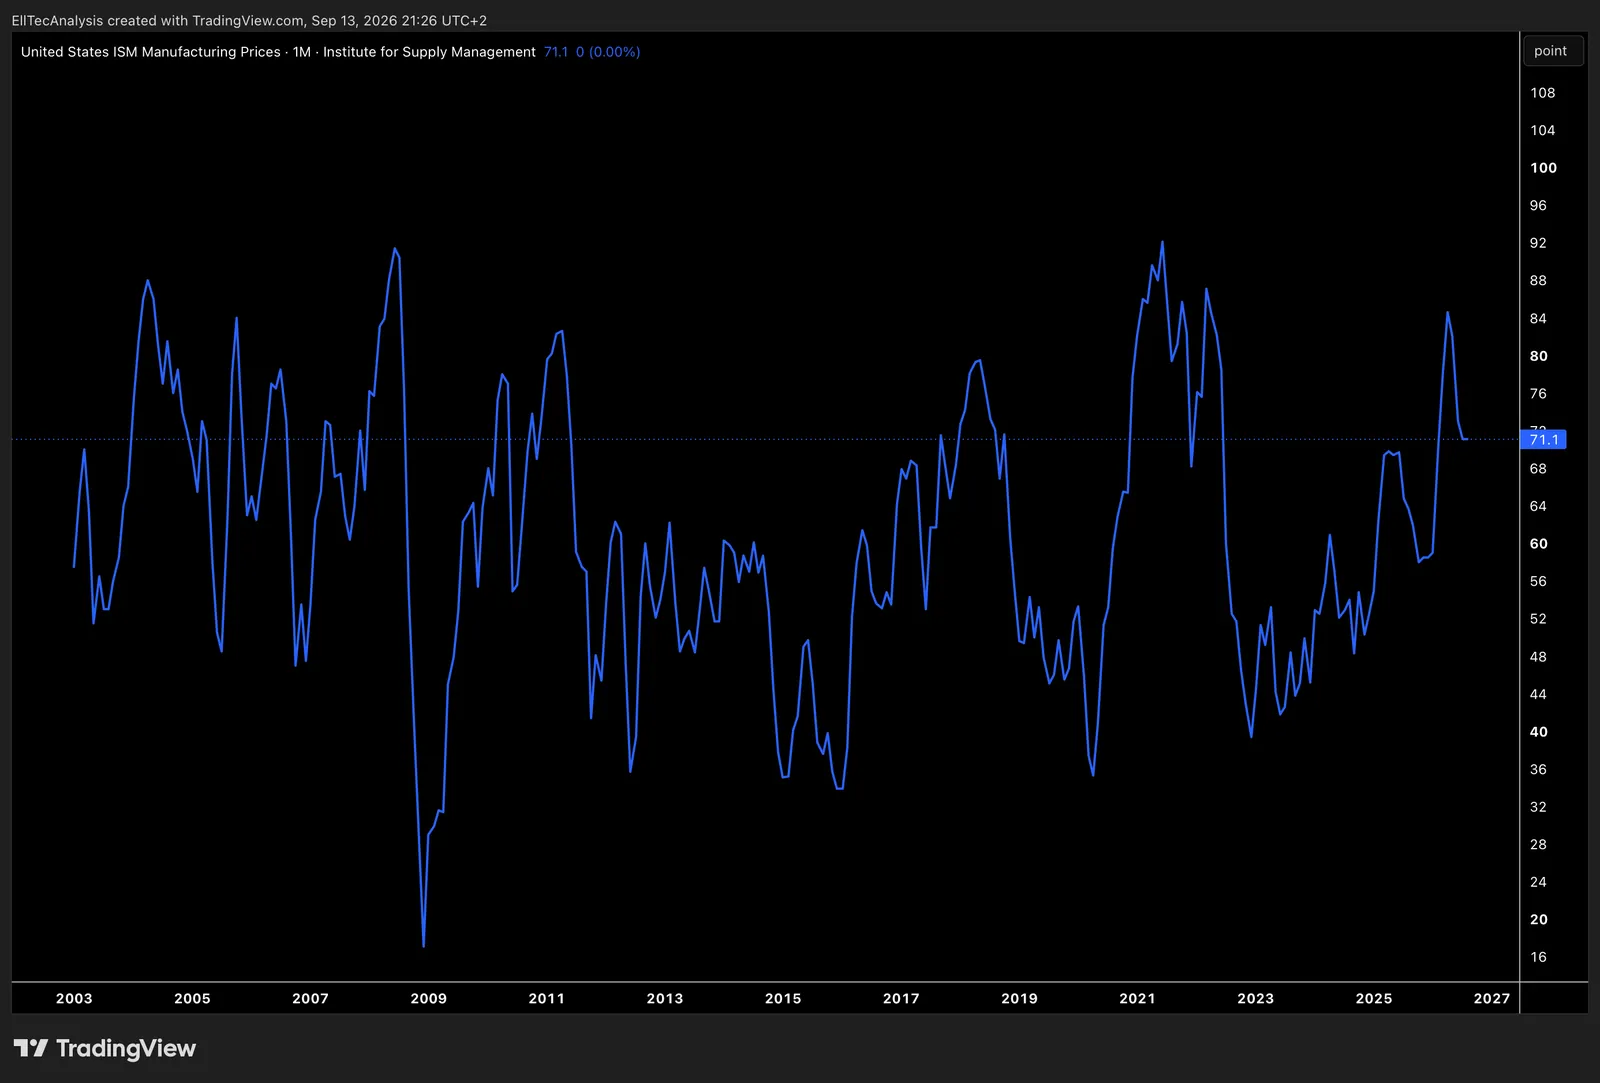
Task: Click the 60 level on price axis
Action: pos(1539,544)
